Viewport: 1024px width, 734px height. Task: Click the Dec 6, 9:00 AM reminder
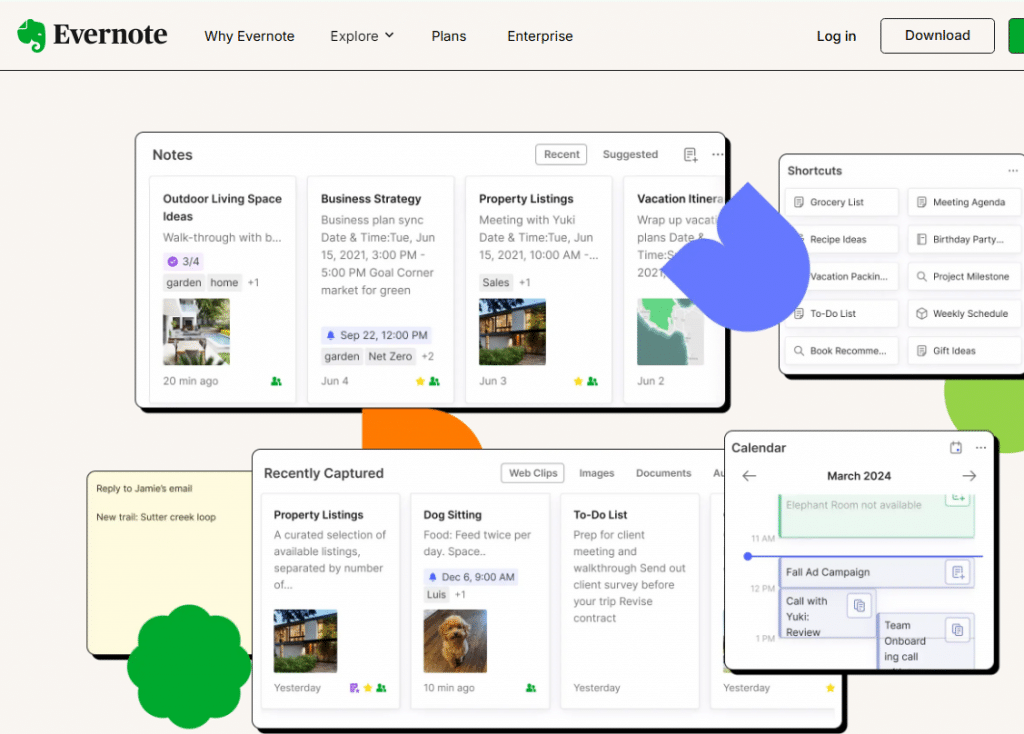pyautogui.click(x=471, y=577)
